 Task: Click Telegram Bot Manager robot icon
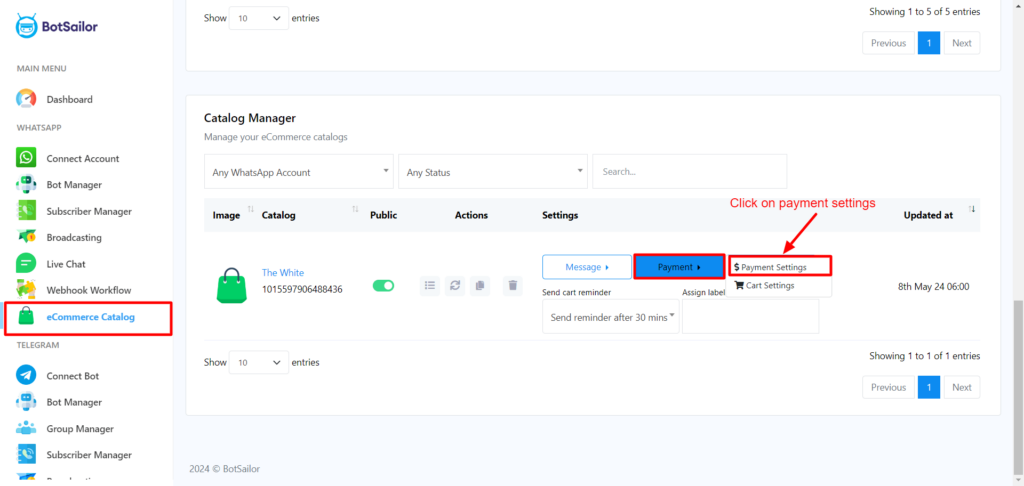coord(26,402)
